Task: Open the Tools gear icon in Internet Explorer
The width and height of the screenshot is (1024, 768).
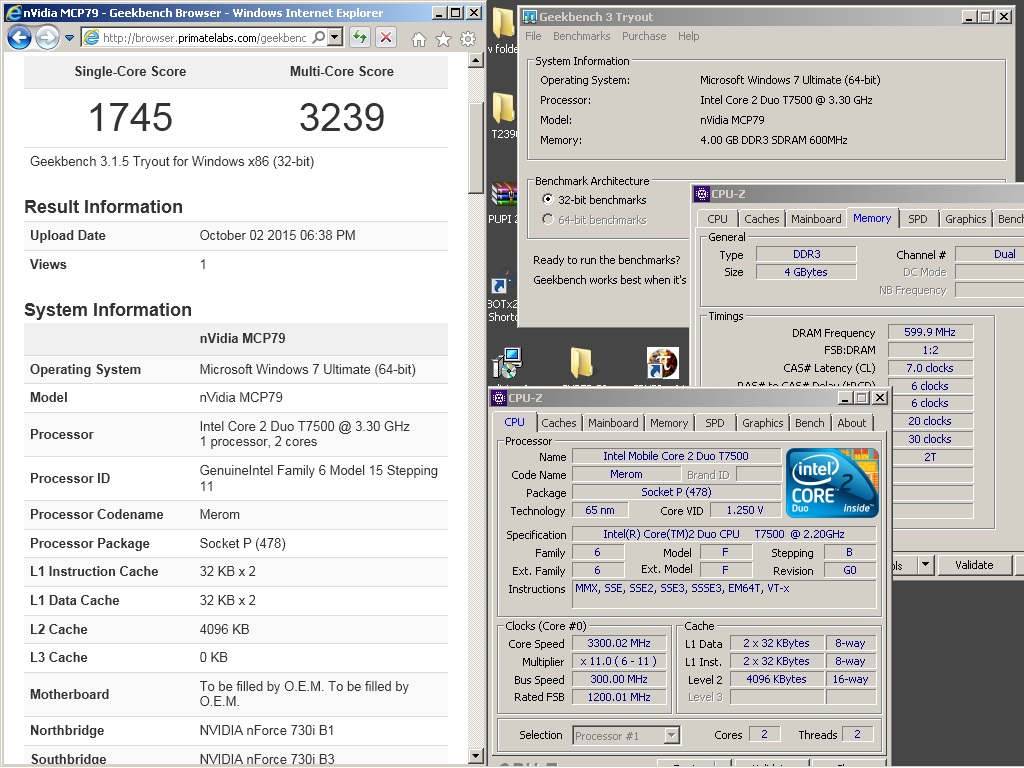Action: click(x=468, y=39)
